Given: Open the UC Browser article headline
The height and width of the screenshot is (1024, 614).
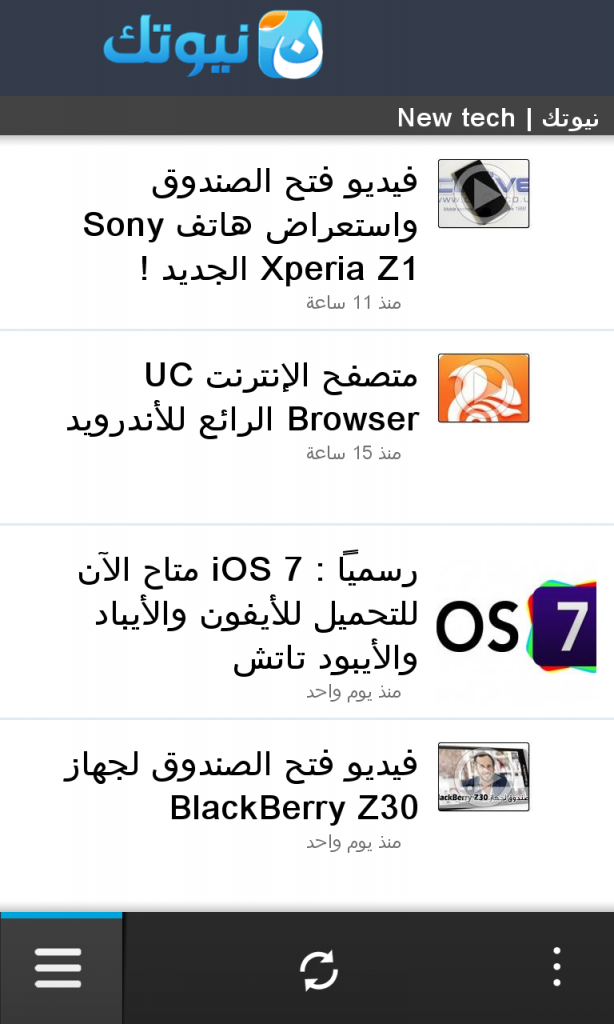Looking at the screenshot, I should click(242, 398).
